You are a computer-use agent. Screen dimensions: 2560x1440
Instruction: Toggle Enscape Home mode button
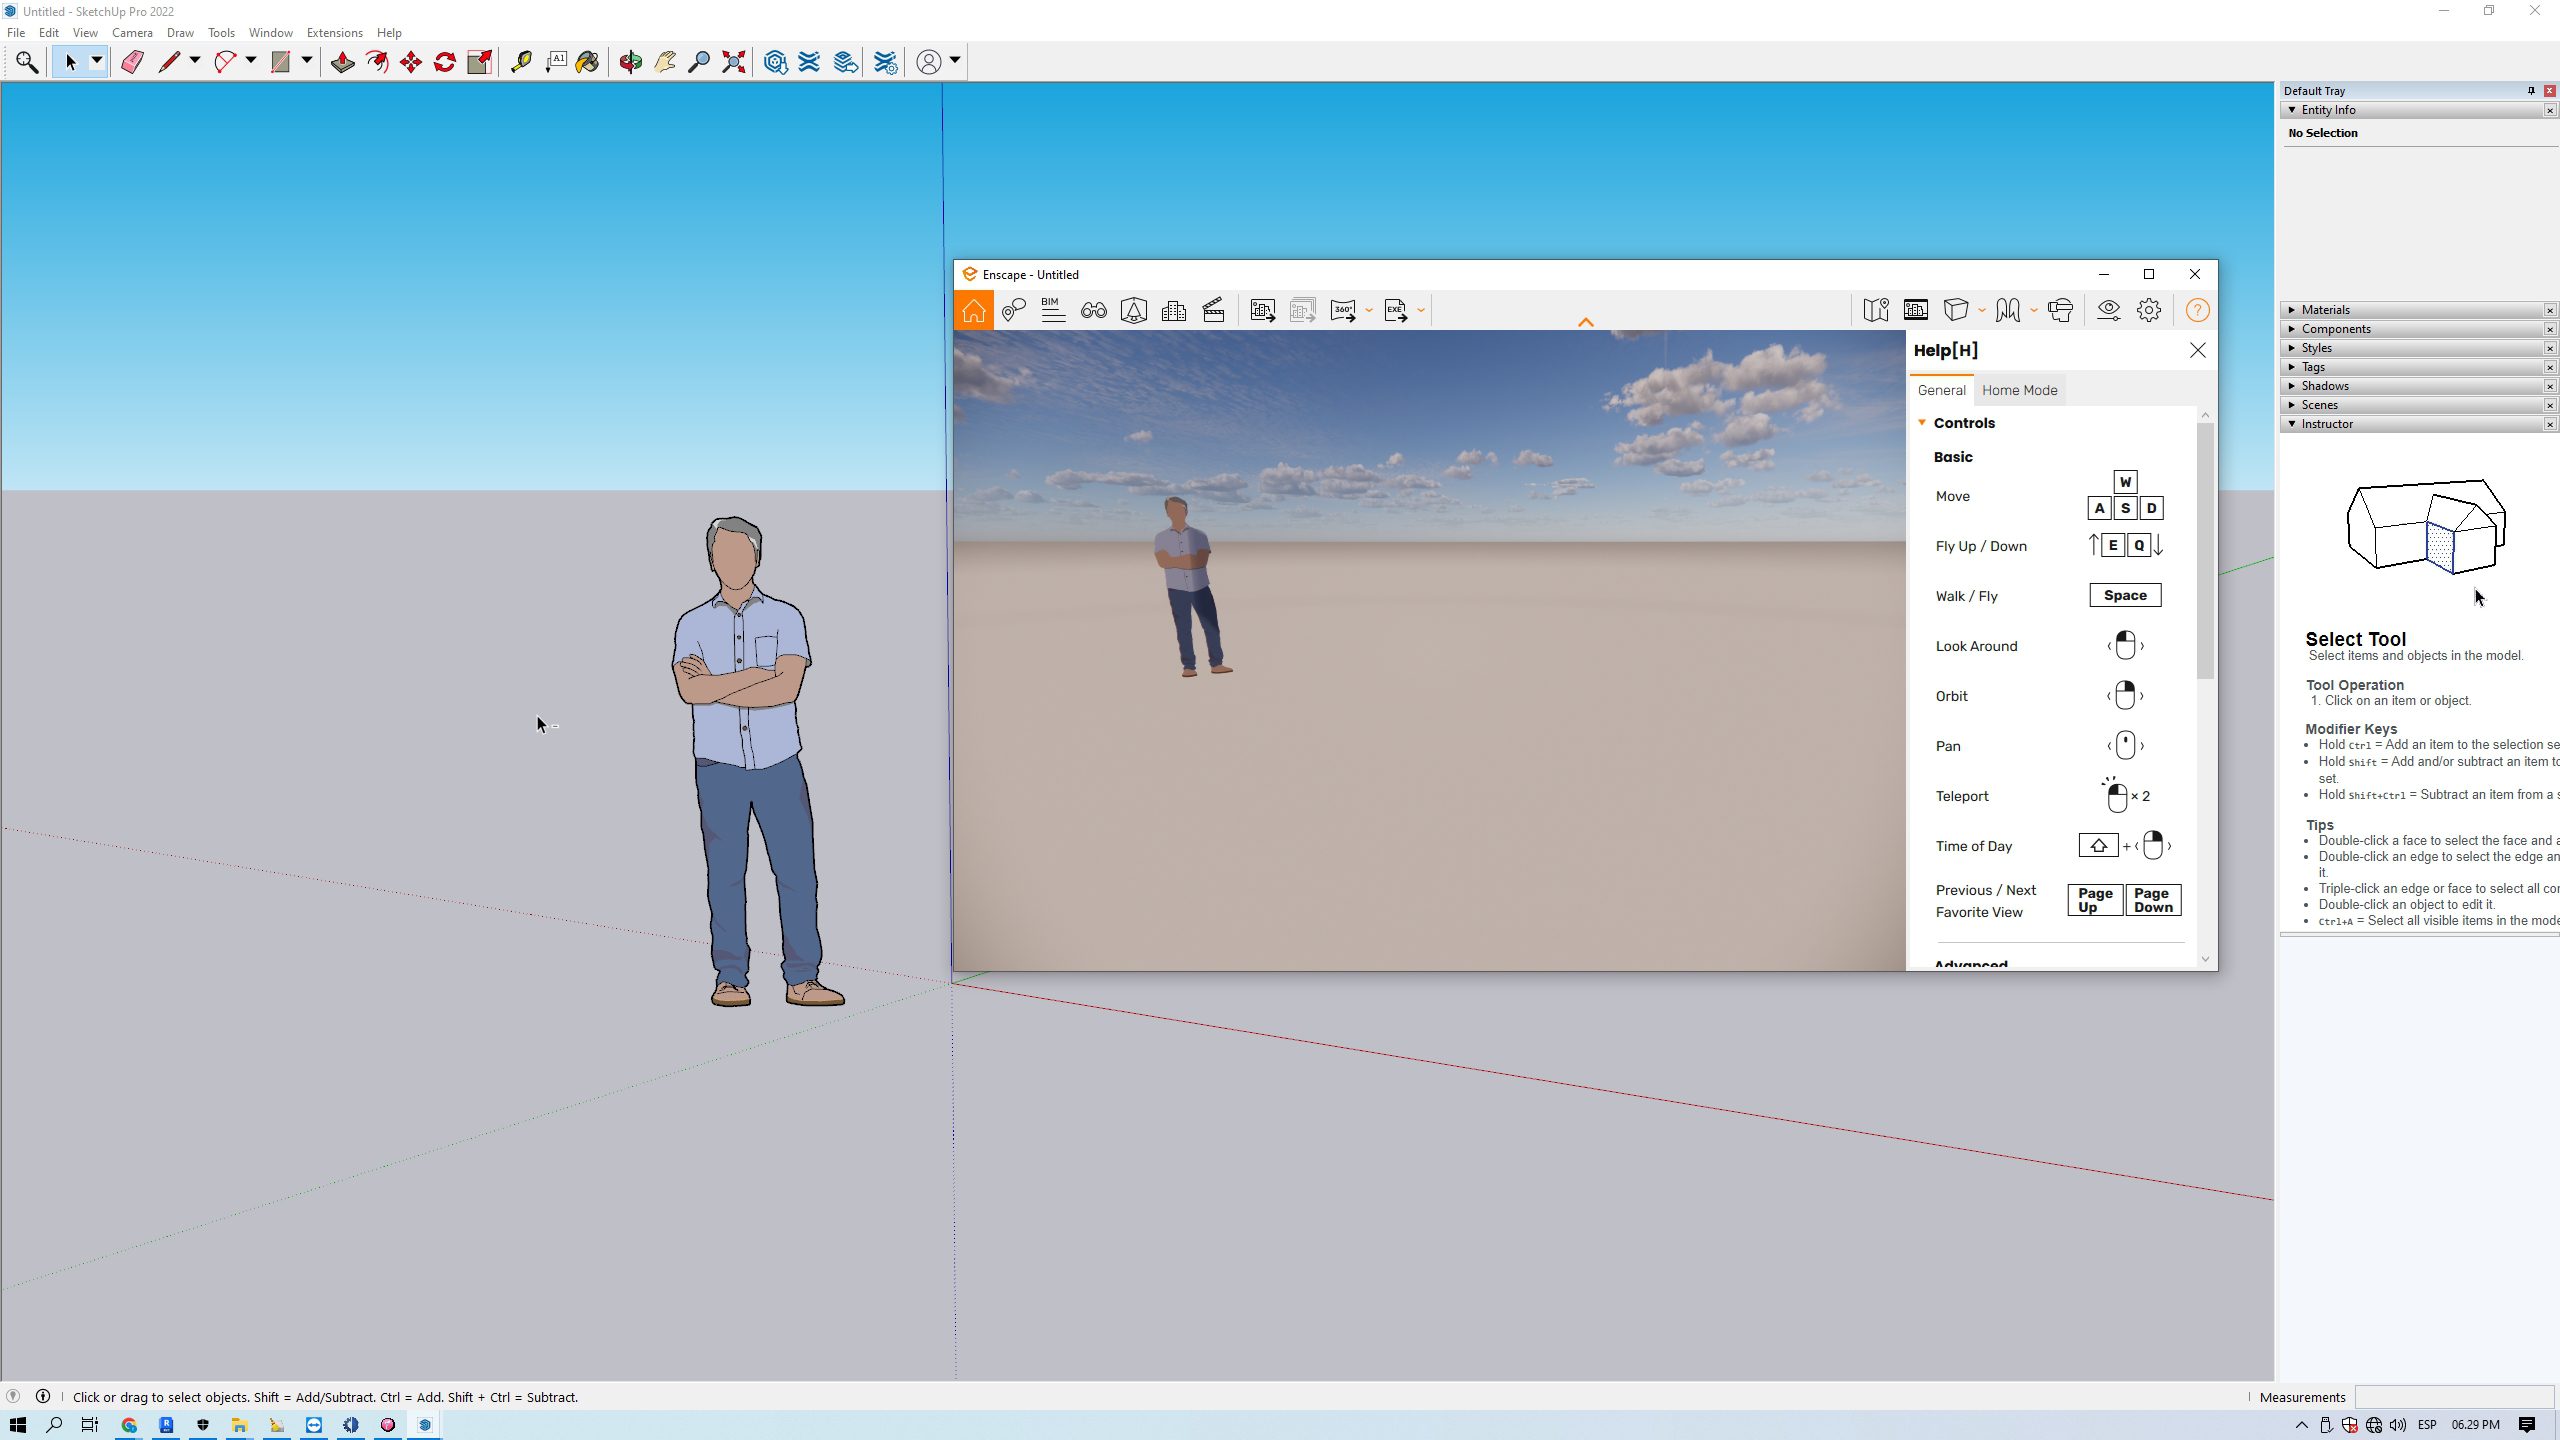pos(973,310)
